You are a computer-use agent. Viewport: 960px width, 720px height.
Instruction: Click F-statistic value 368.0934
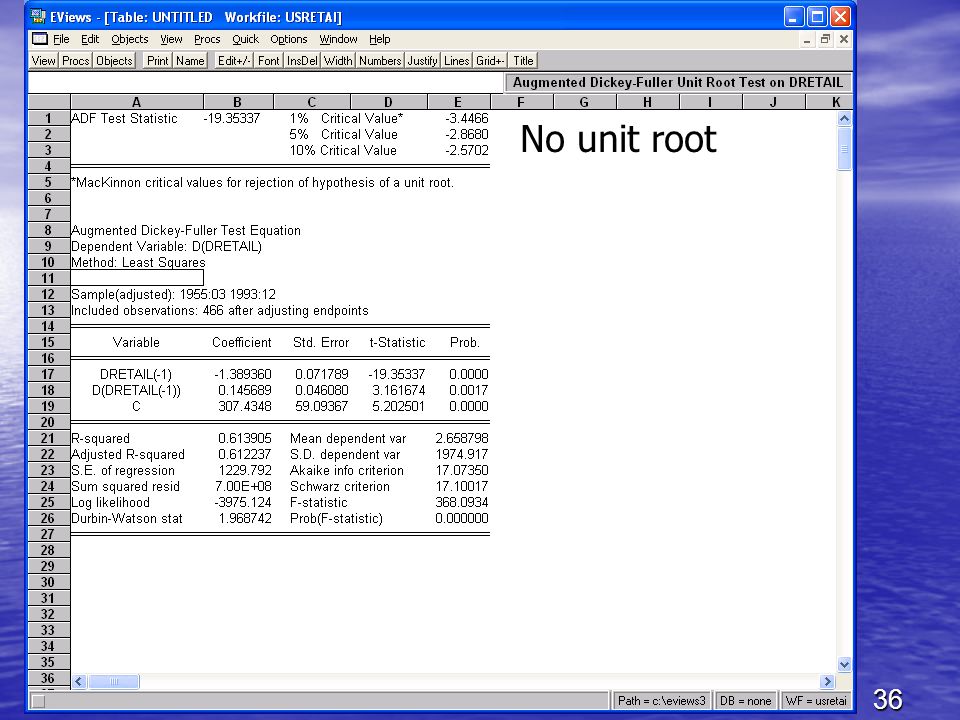coord(462,502)
